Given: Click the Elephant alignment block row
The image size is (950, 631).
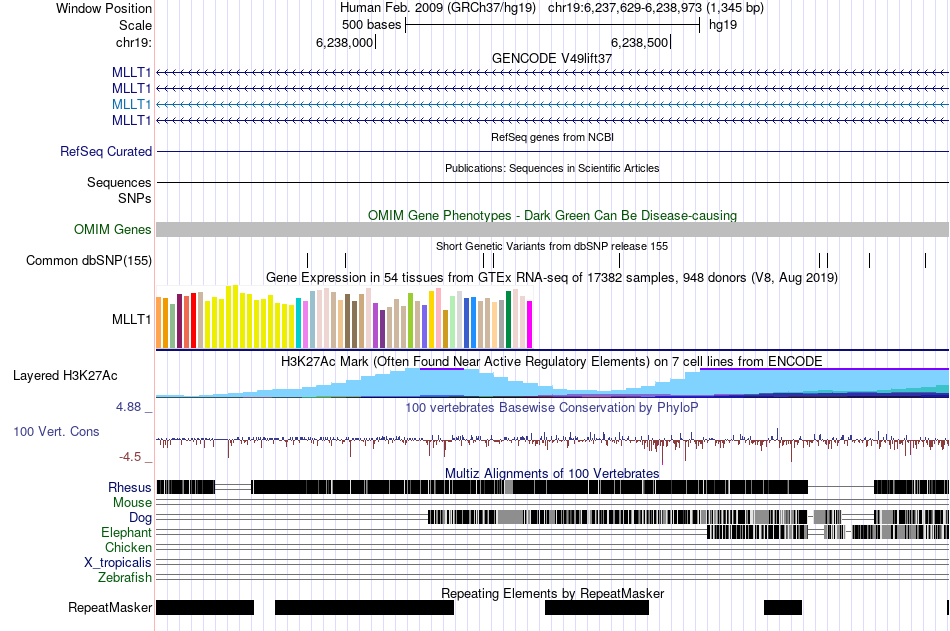Looking at the screenshot, I should coord(553,532).
